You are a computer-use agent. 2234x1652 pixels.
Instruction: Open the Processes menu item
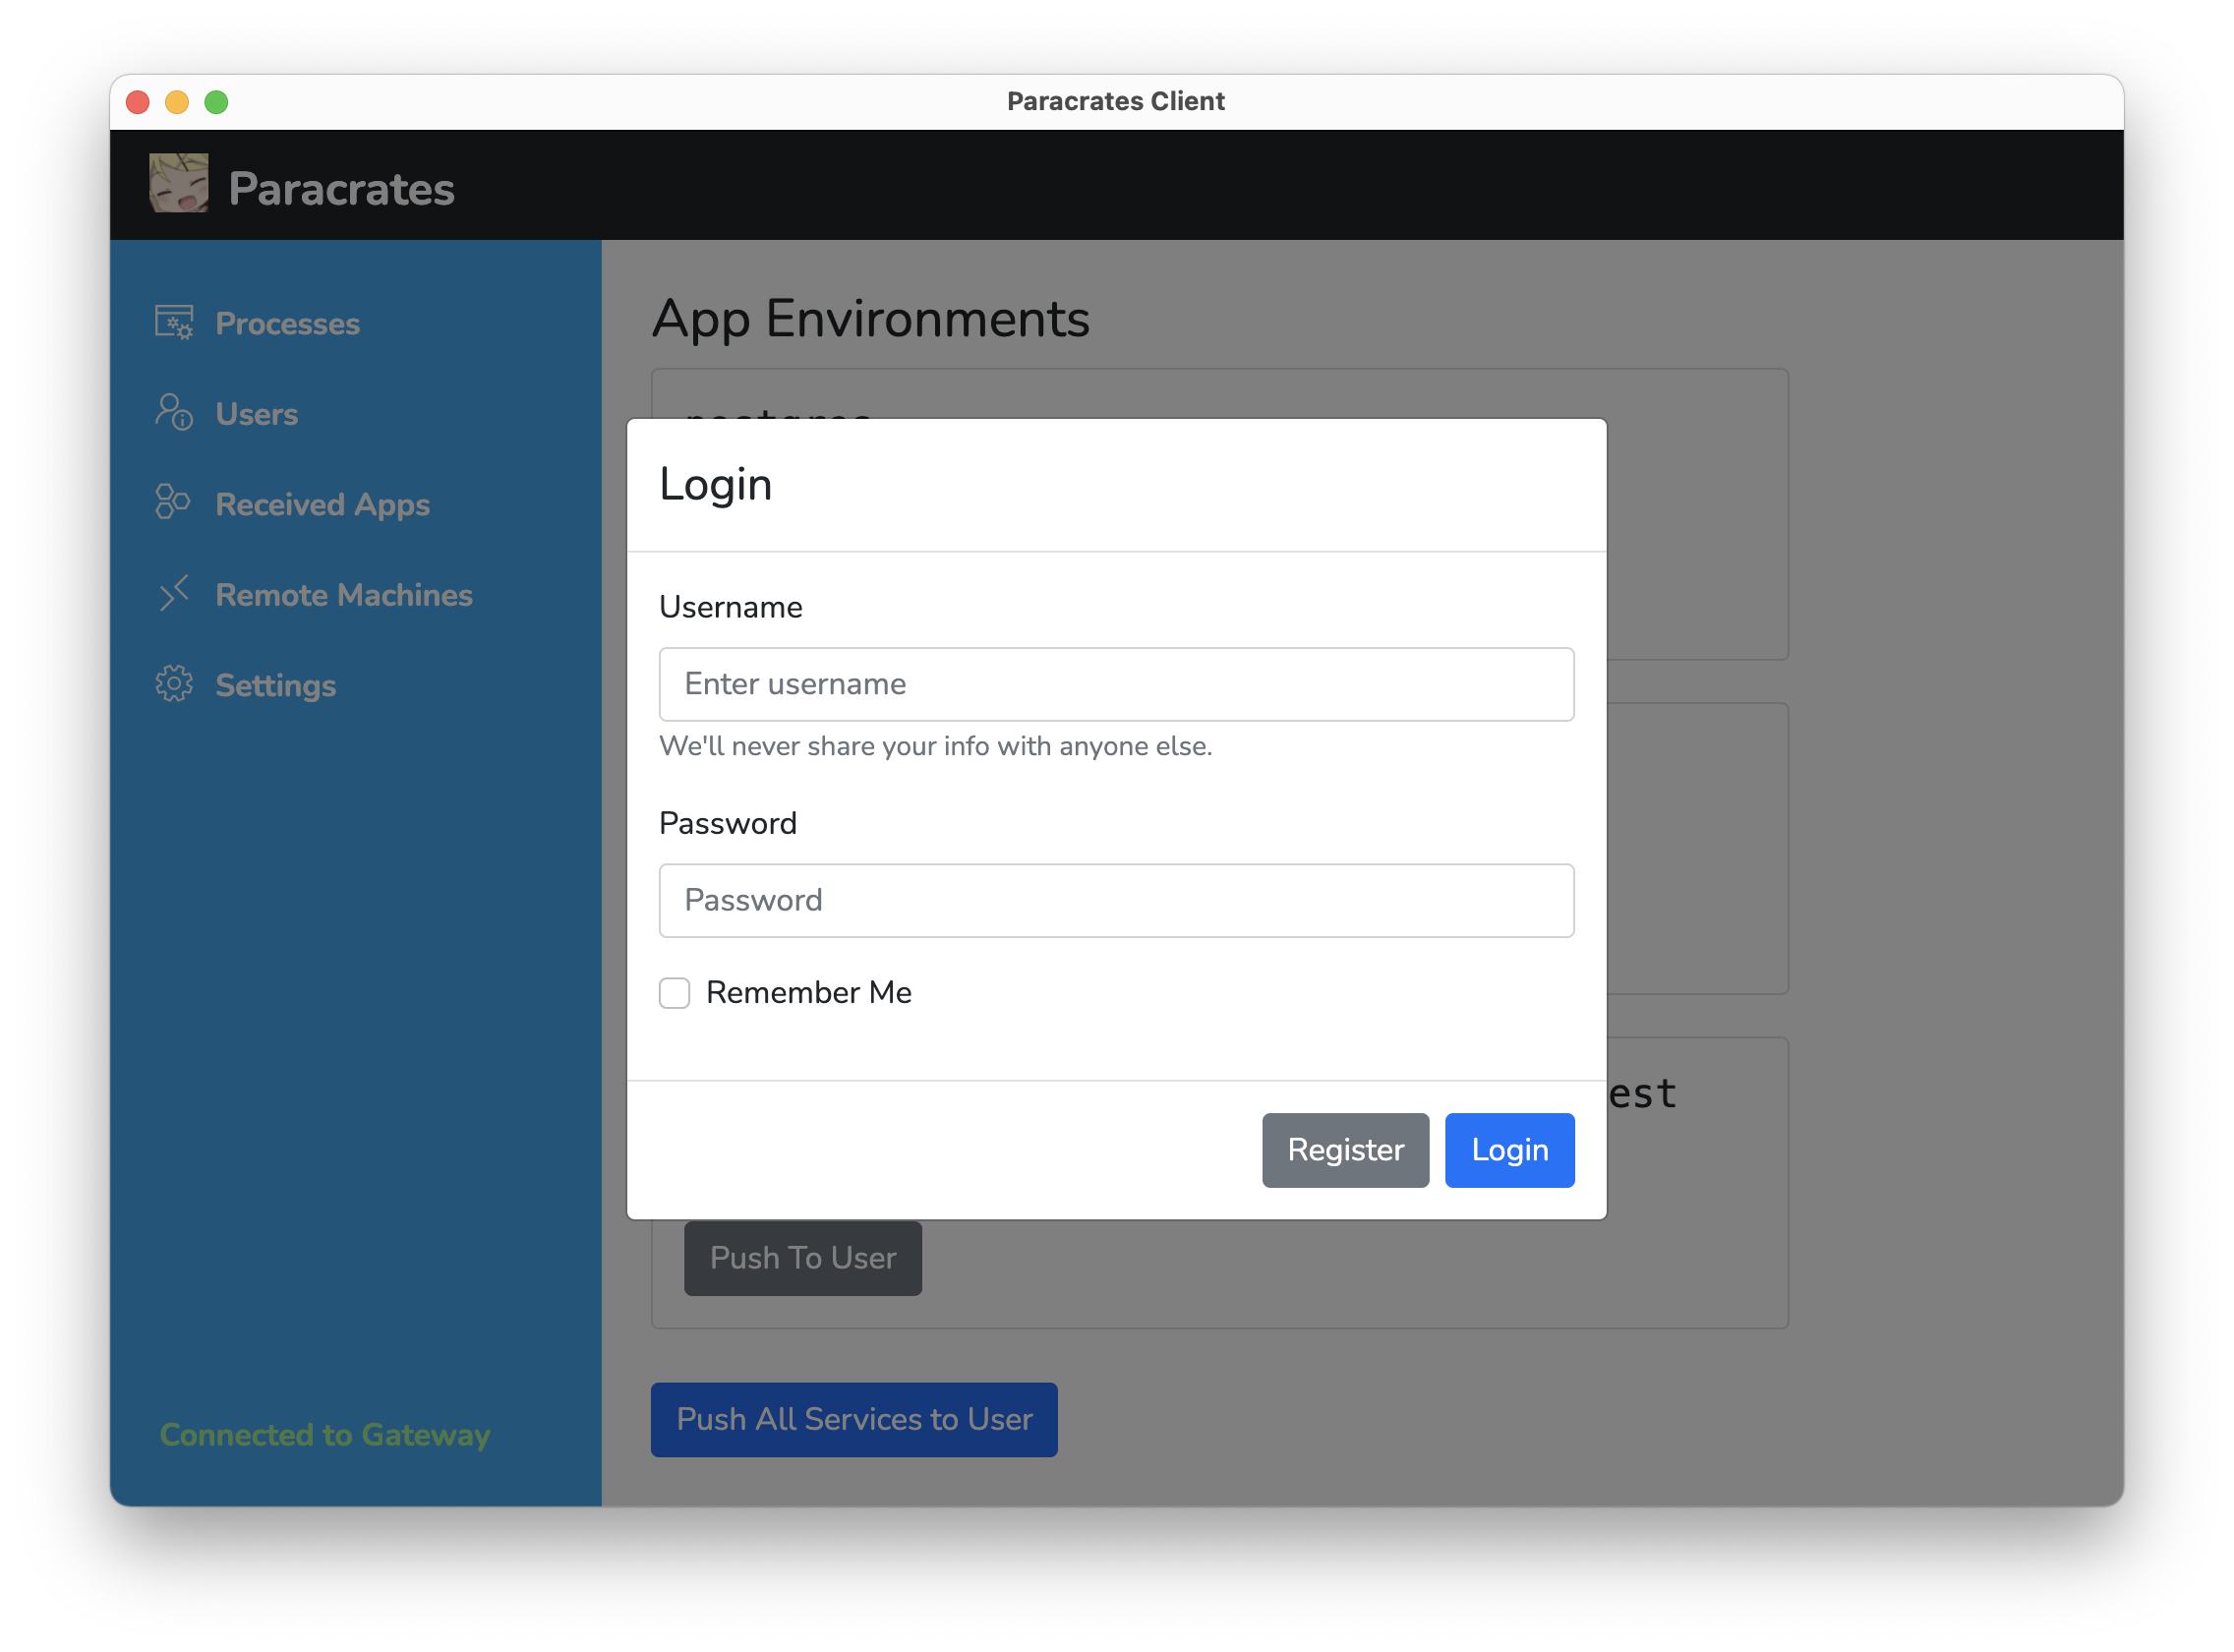(287, 324)
